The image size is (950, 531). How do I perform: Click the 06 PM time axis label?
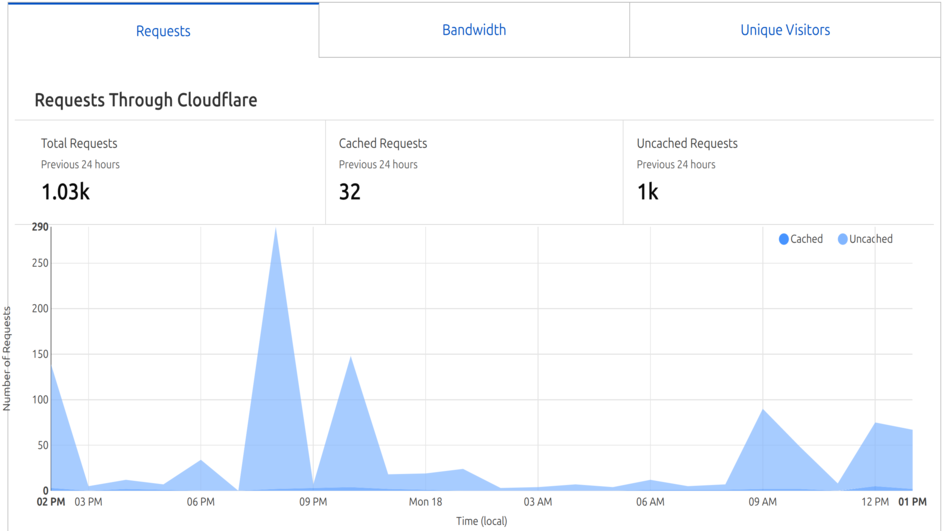coord(200,502)
